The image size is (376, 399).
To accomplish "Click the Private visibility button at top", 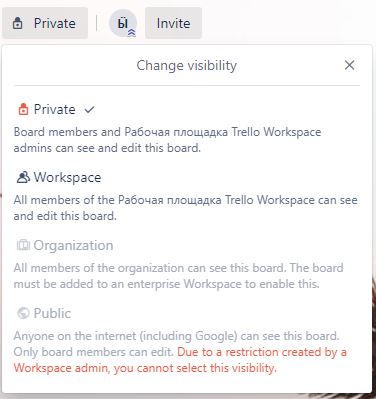I will [45, 23].
